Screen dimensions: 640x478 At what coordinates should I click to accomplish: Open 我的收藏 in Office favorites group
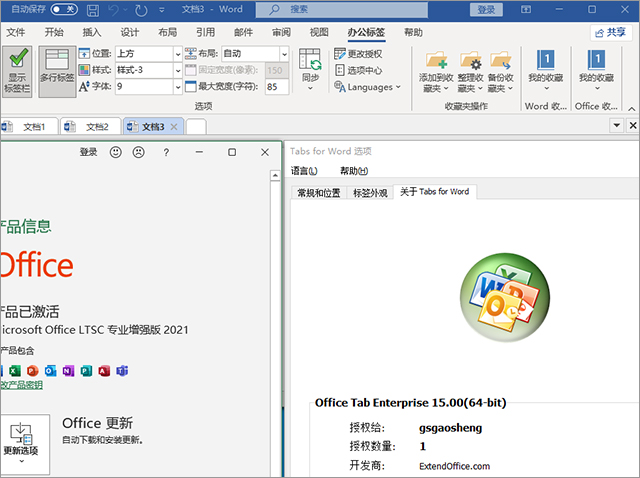[596, 70]
